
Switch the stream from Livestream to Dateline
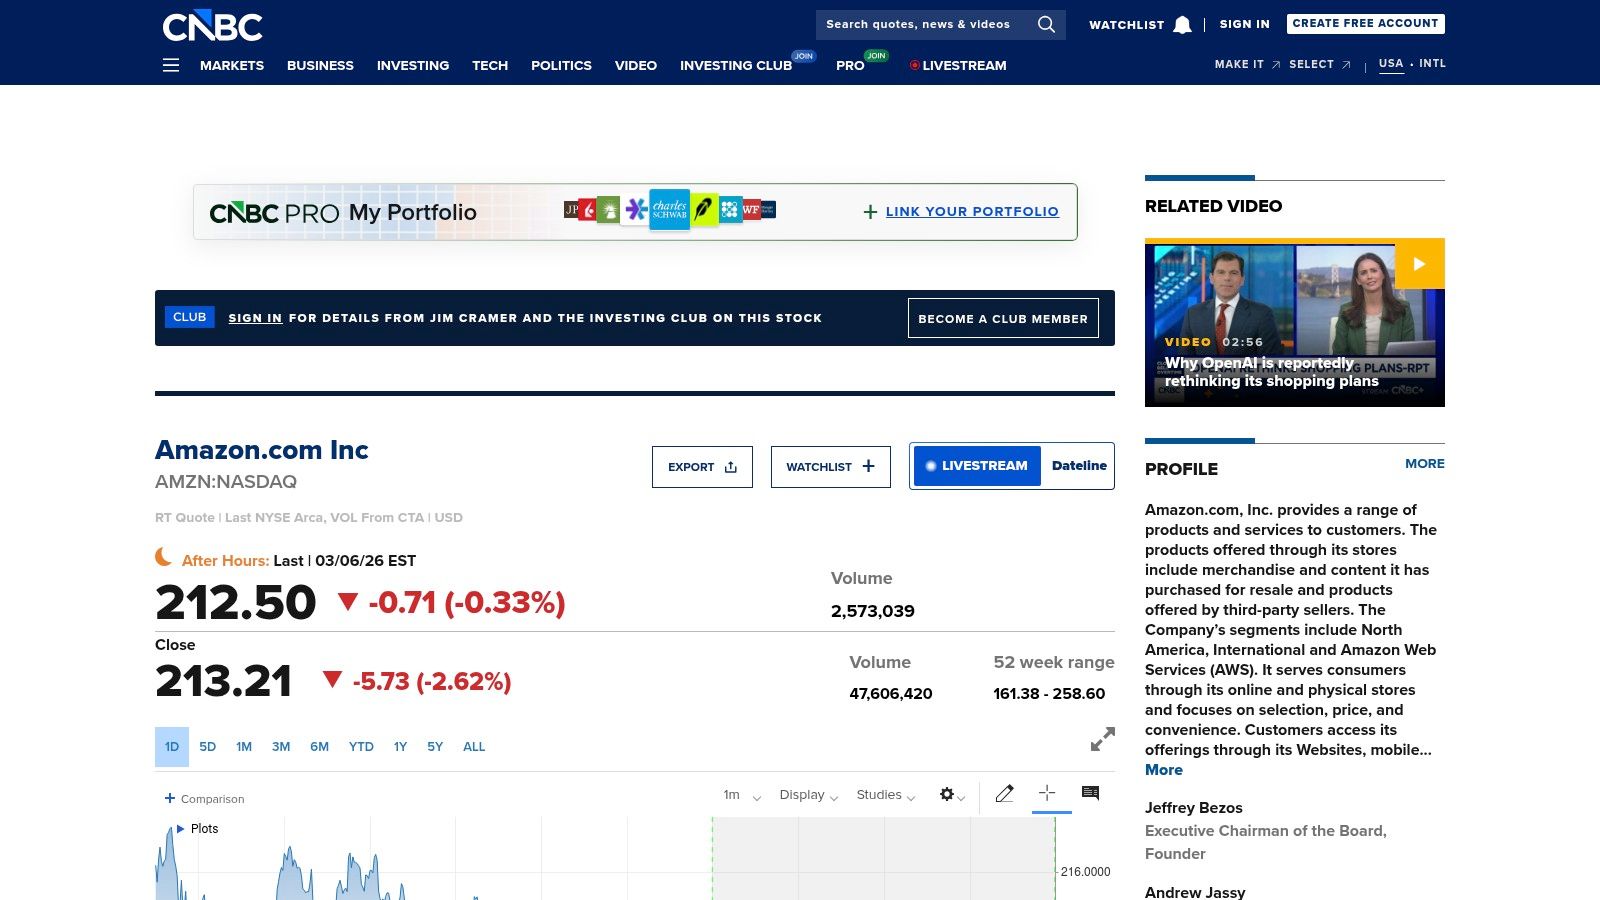point(1077,465)
